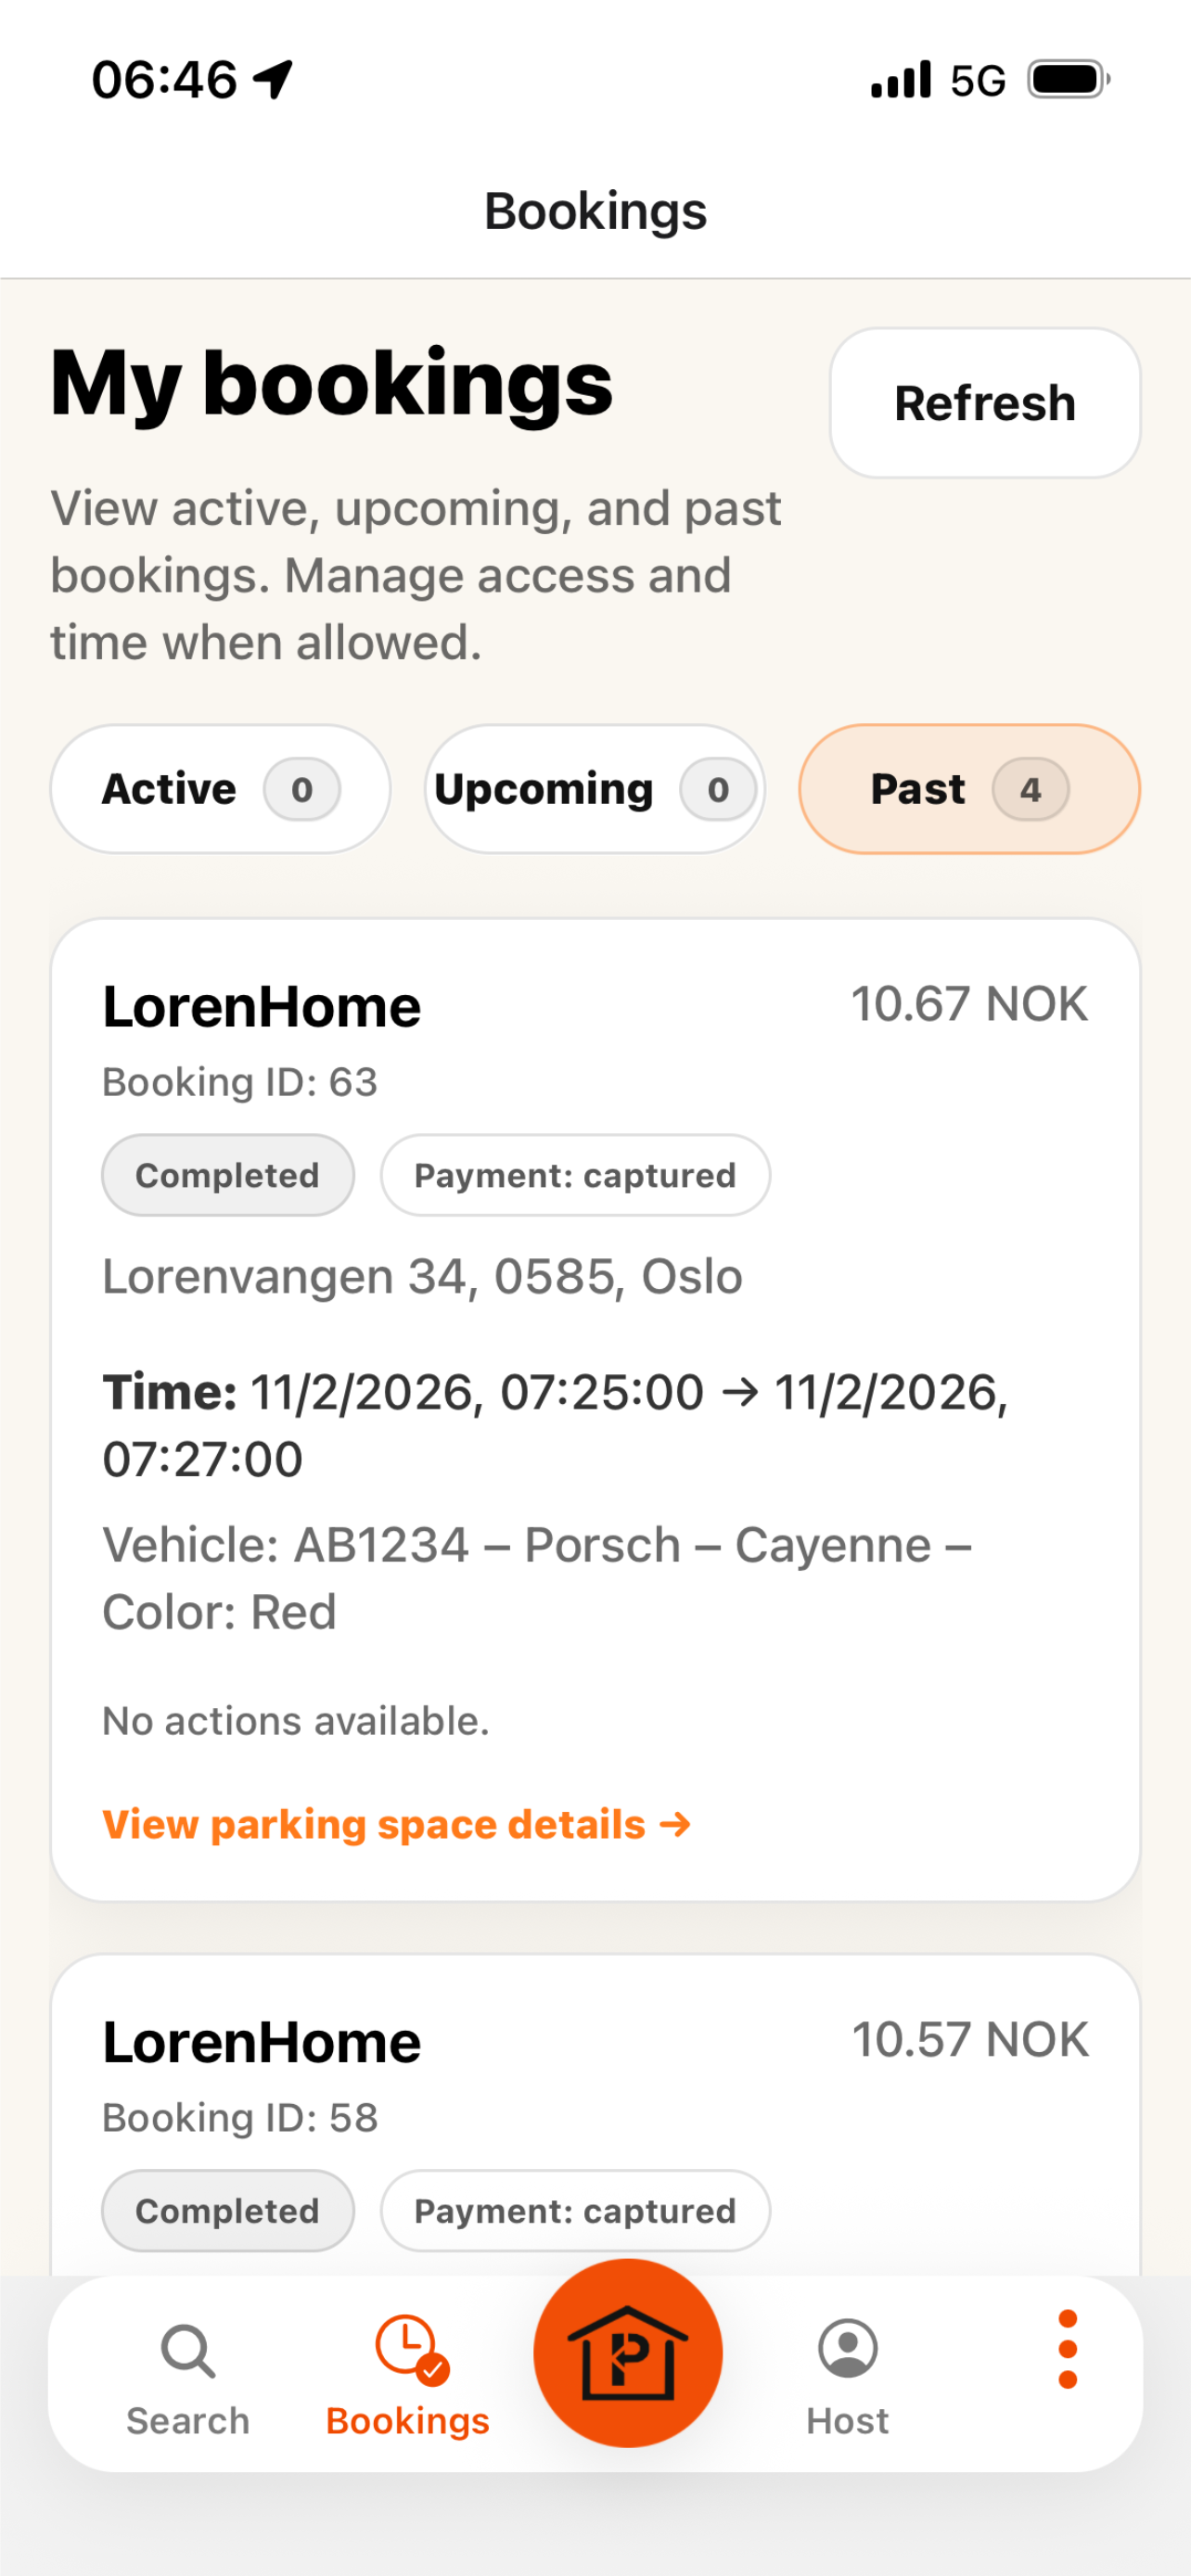The image size is (1191, 2576).
Task: Switch to the Upcoming bookings filter
Action: [x=594, y=789]
